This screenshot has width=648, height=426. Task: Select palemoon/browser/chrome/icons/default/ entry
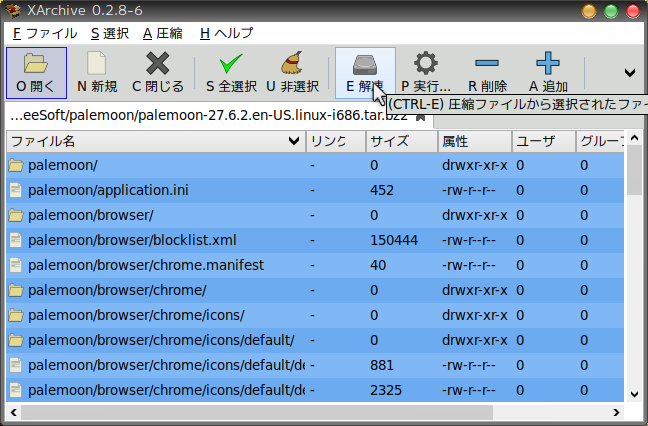[161, 340]
